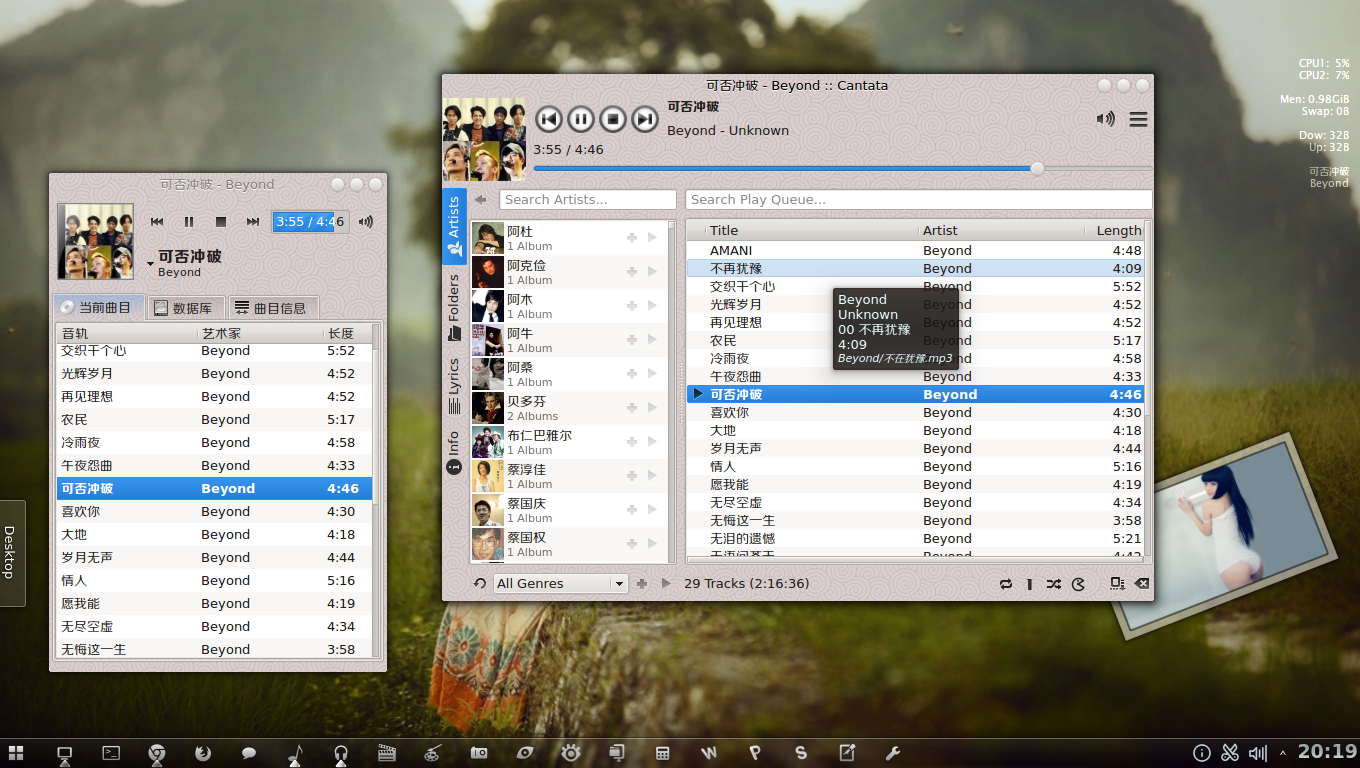Add artist 阿杜 to play queue
Image resolution: width=1360 pixels, height=768 pixels.
632,238
